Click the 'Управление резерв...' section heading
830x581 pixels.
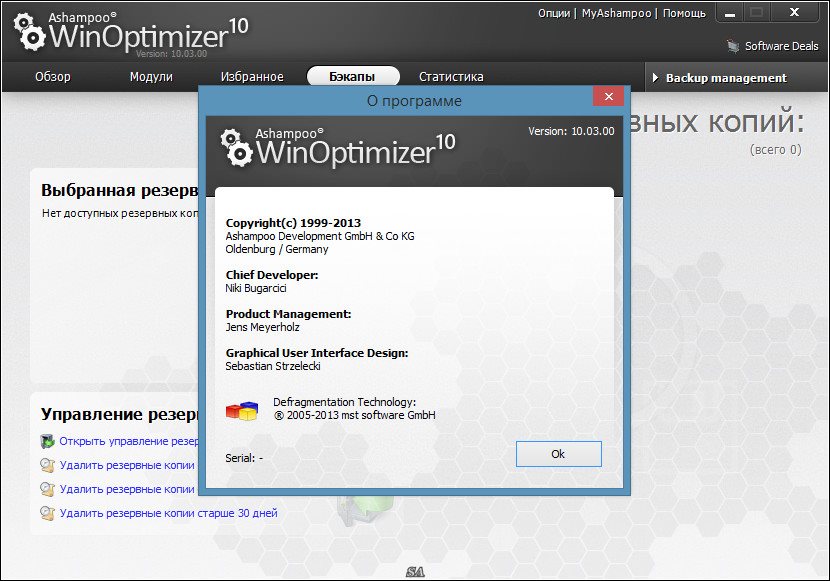pos(120,414)
